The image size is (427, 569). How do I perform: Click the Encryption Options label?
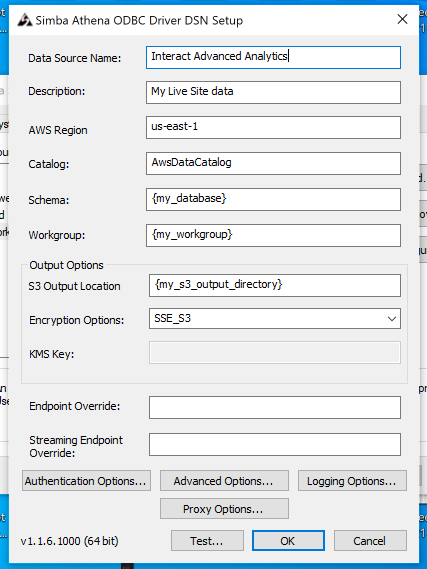(77, 320)
